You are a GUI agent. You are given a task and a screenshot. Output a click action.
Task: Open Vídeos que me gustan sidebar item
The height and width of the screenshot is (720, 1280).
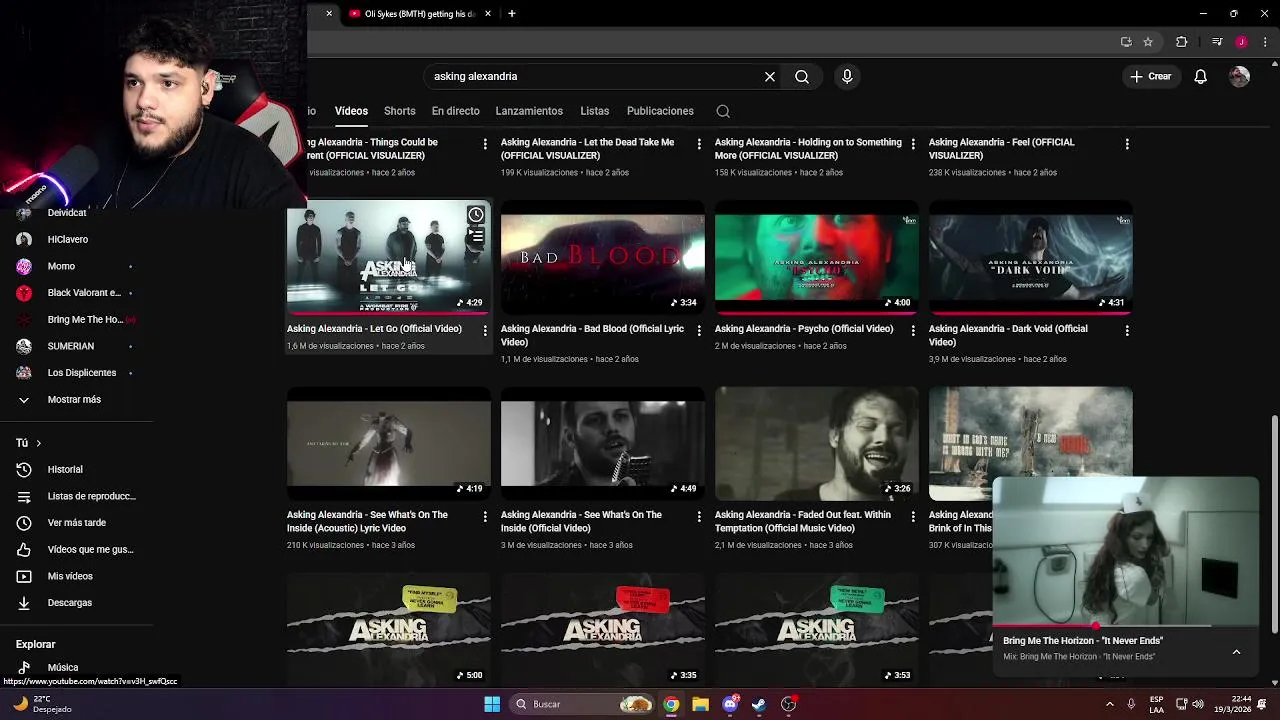pos(90,549)
